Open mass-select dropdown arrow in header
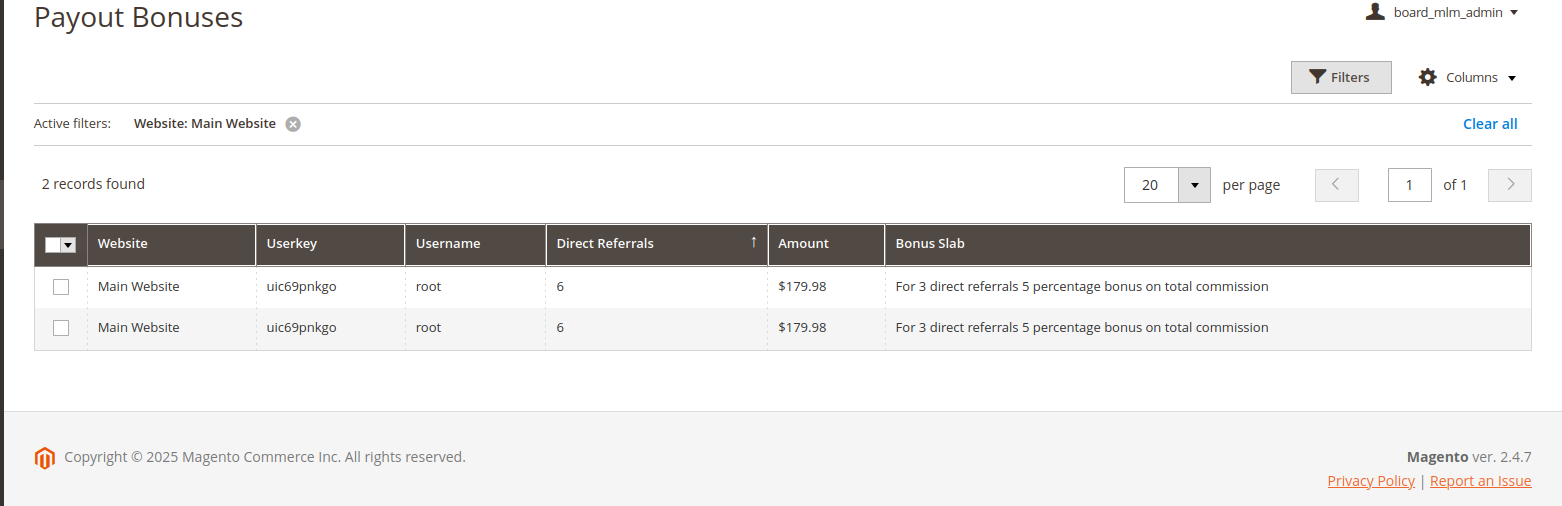 [68, 245]
